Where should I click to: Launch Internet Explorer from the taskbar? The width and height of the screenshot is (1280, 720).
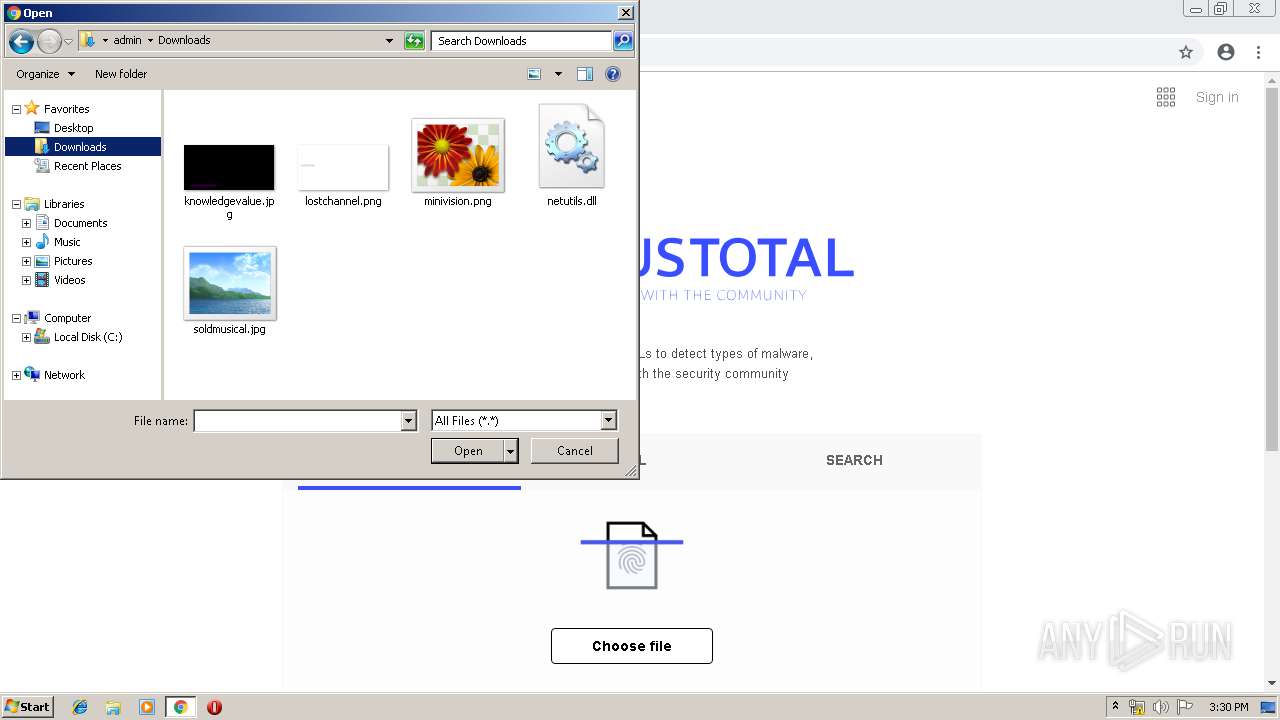80,707
